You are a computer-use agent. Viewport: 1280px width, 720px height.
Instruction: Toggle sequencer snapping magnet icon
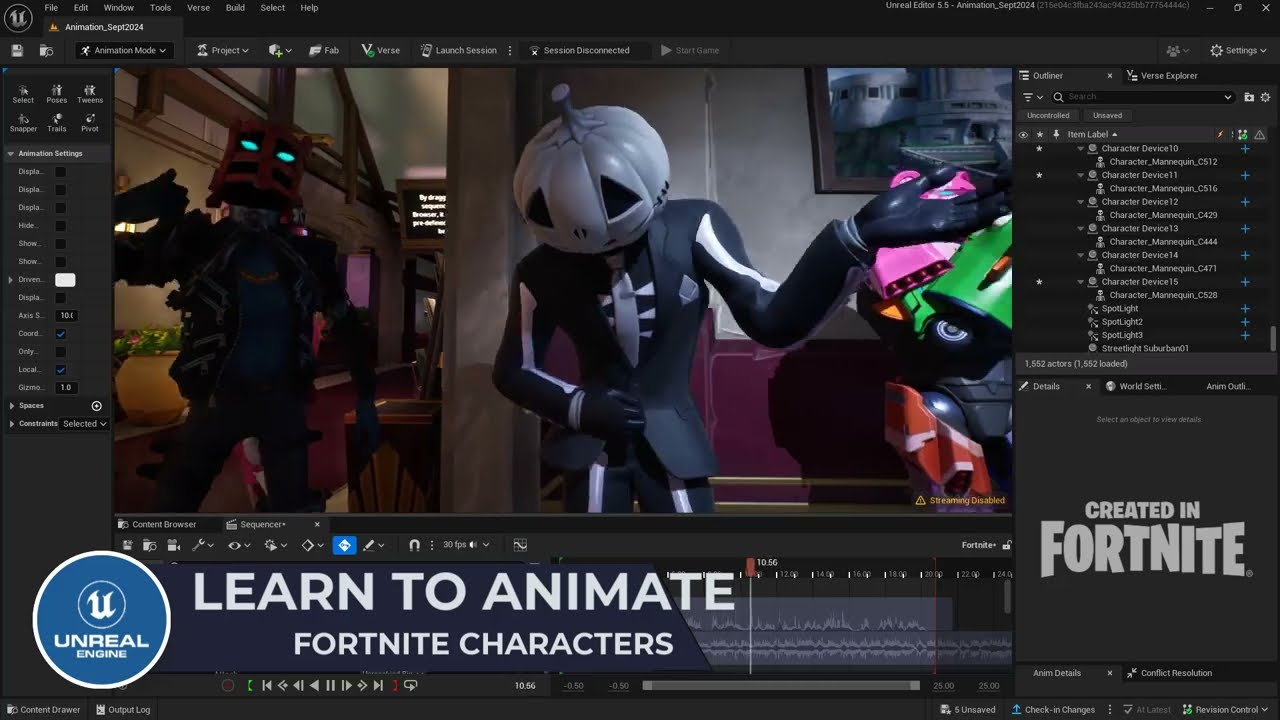pos(414,545)
